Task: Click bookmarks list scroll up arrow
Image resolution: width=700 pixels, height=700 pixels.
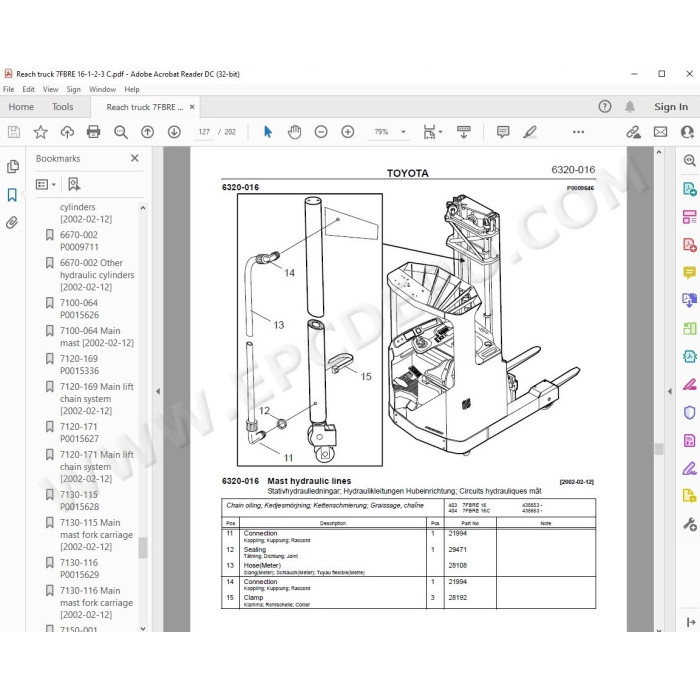Action: tap(143, 208)
